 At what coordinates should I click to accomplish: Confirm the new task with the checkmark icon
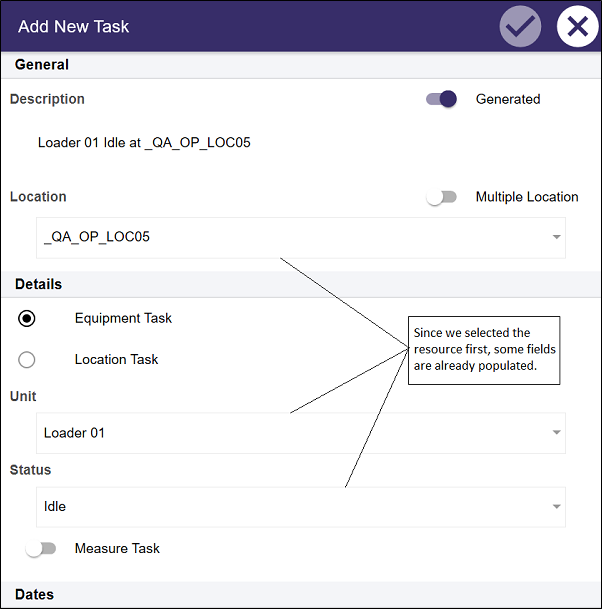click(520, 26)
